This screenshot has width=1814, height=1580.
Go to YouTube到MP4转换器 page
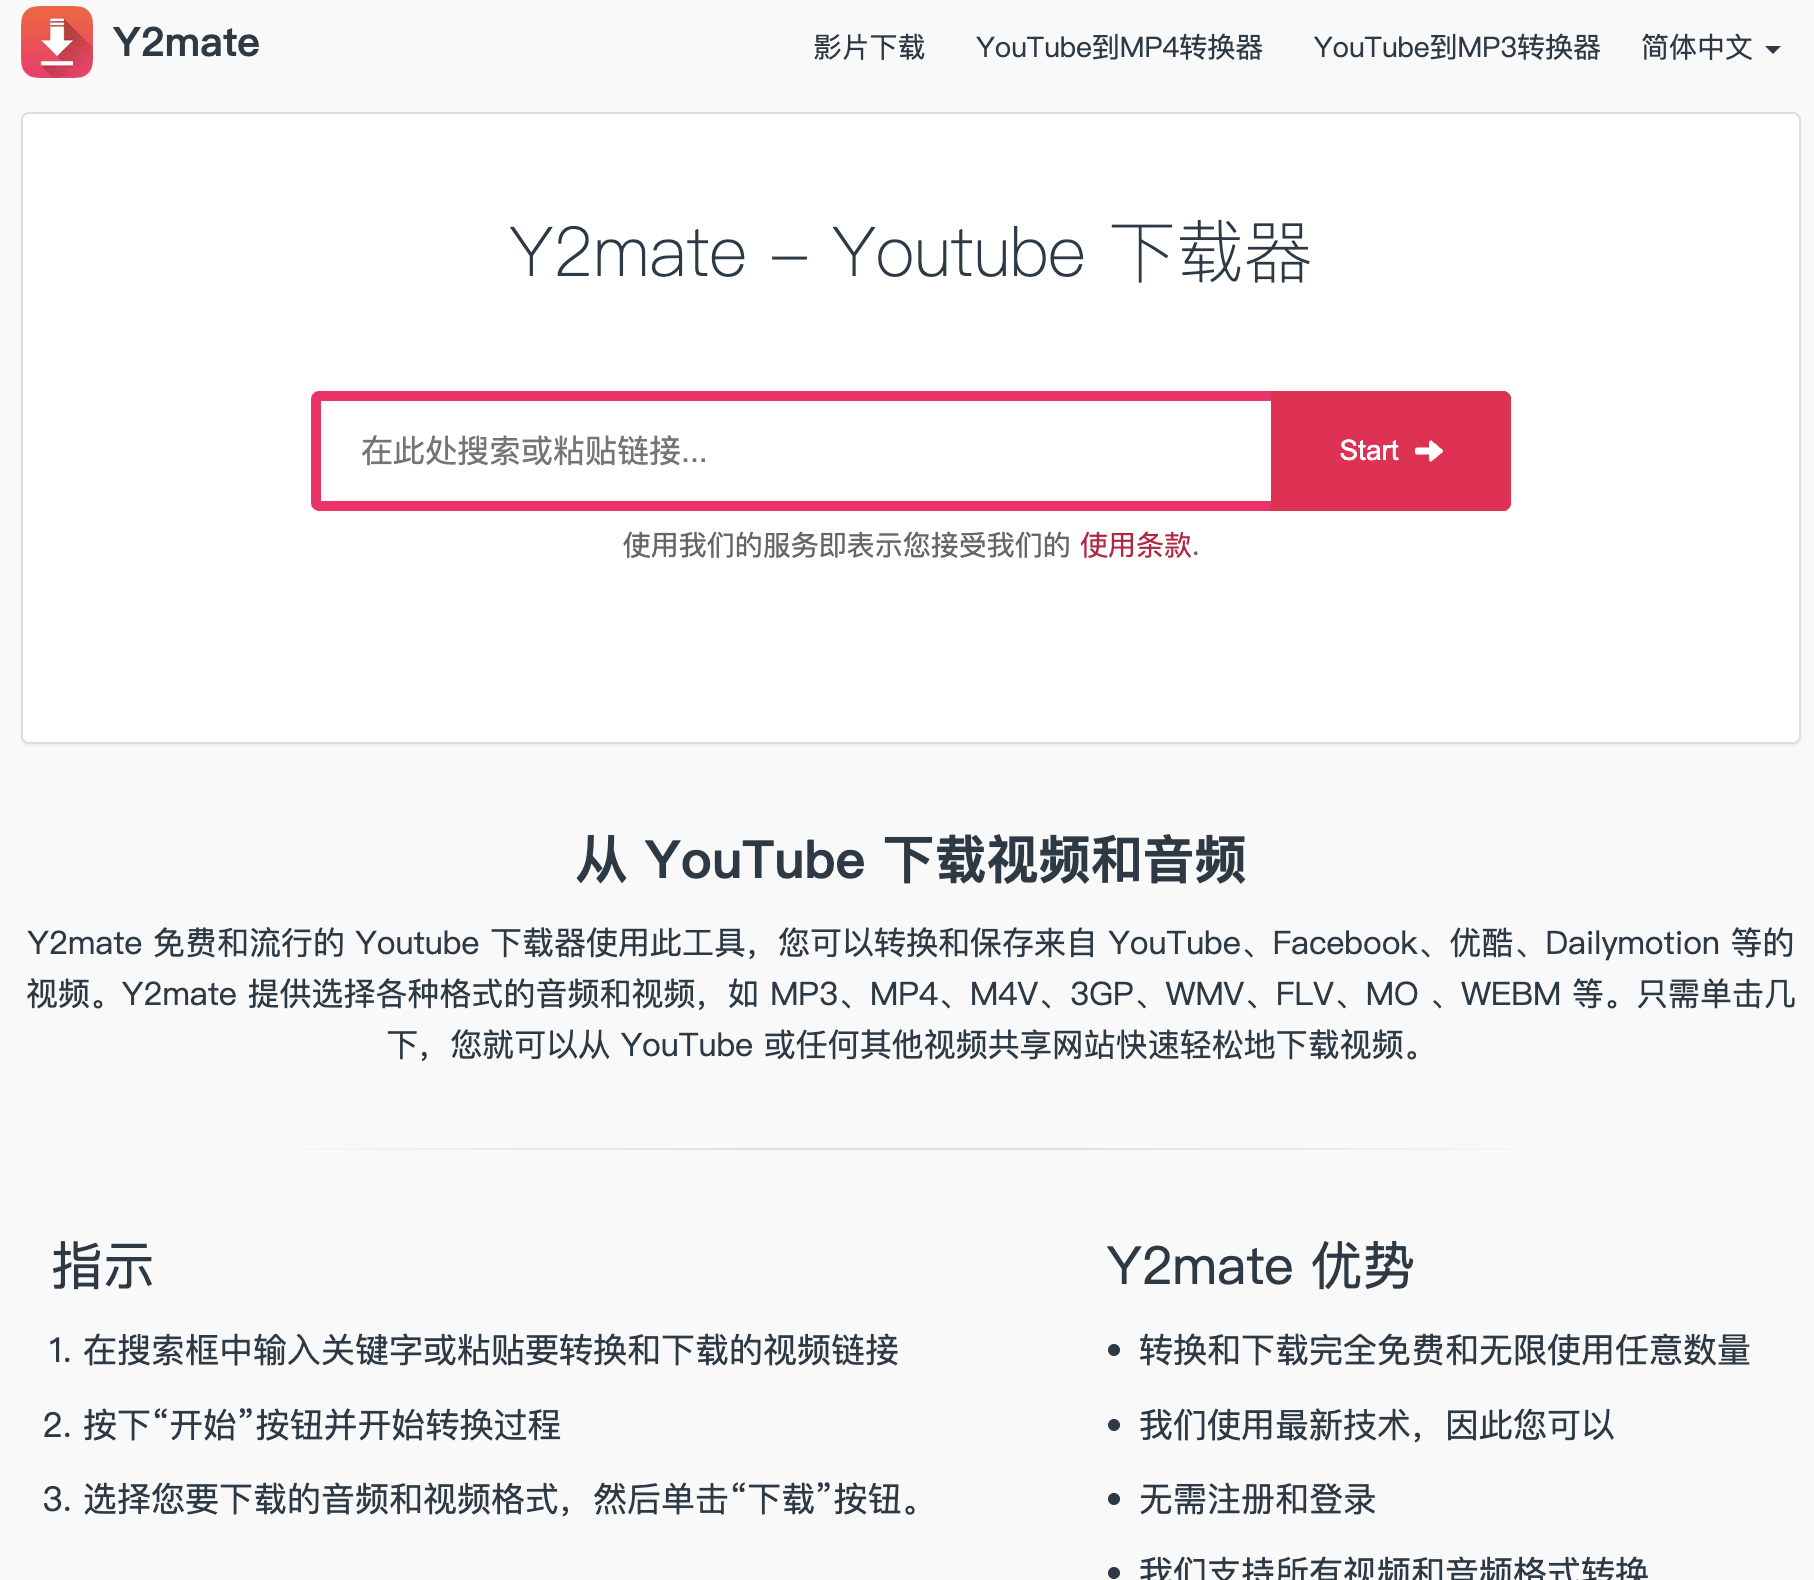pos(1119,47)
